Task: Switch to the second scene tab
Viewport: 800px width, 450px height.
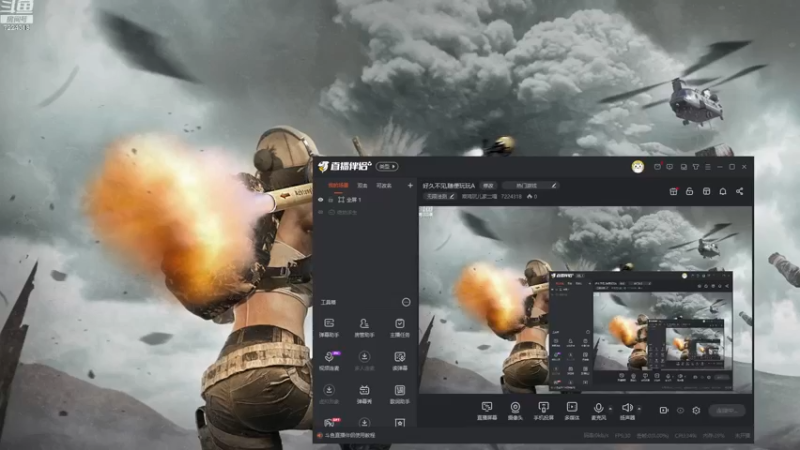Action: (x=362, y=186)
